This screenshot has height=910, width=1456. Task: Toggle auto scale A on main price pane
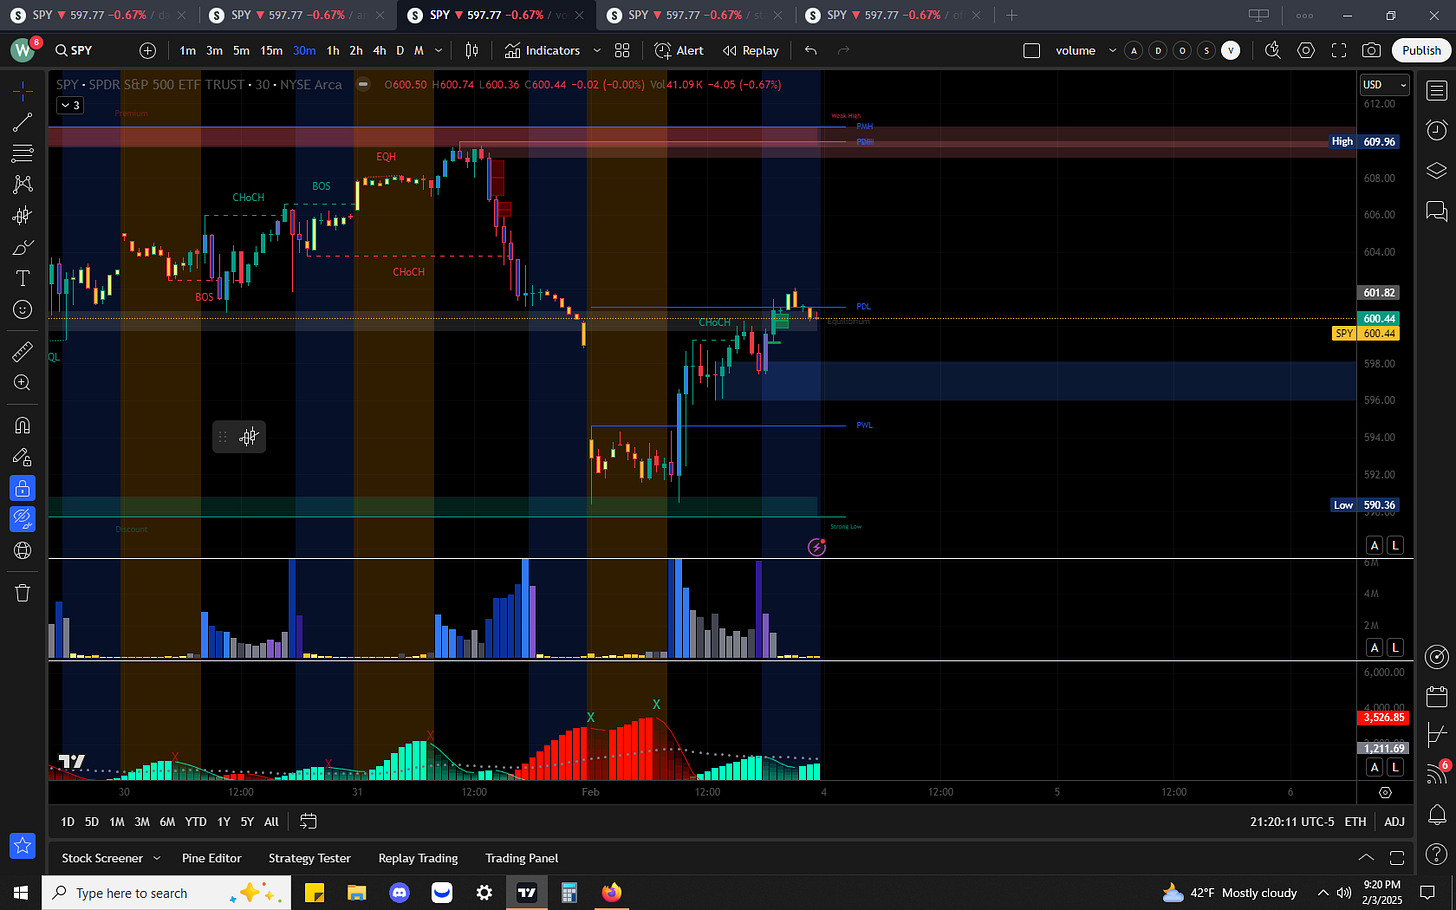[x=1375, y=545]
